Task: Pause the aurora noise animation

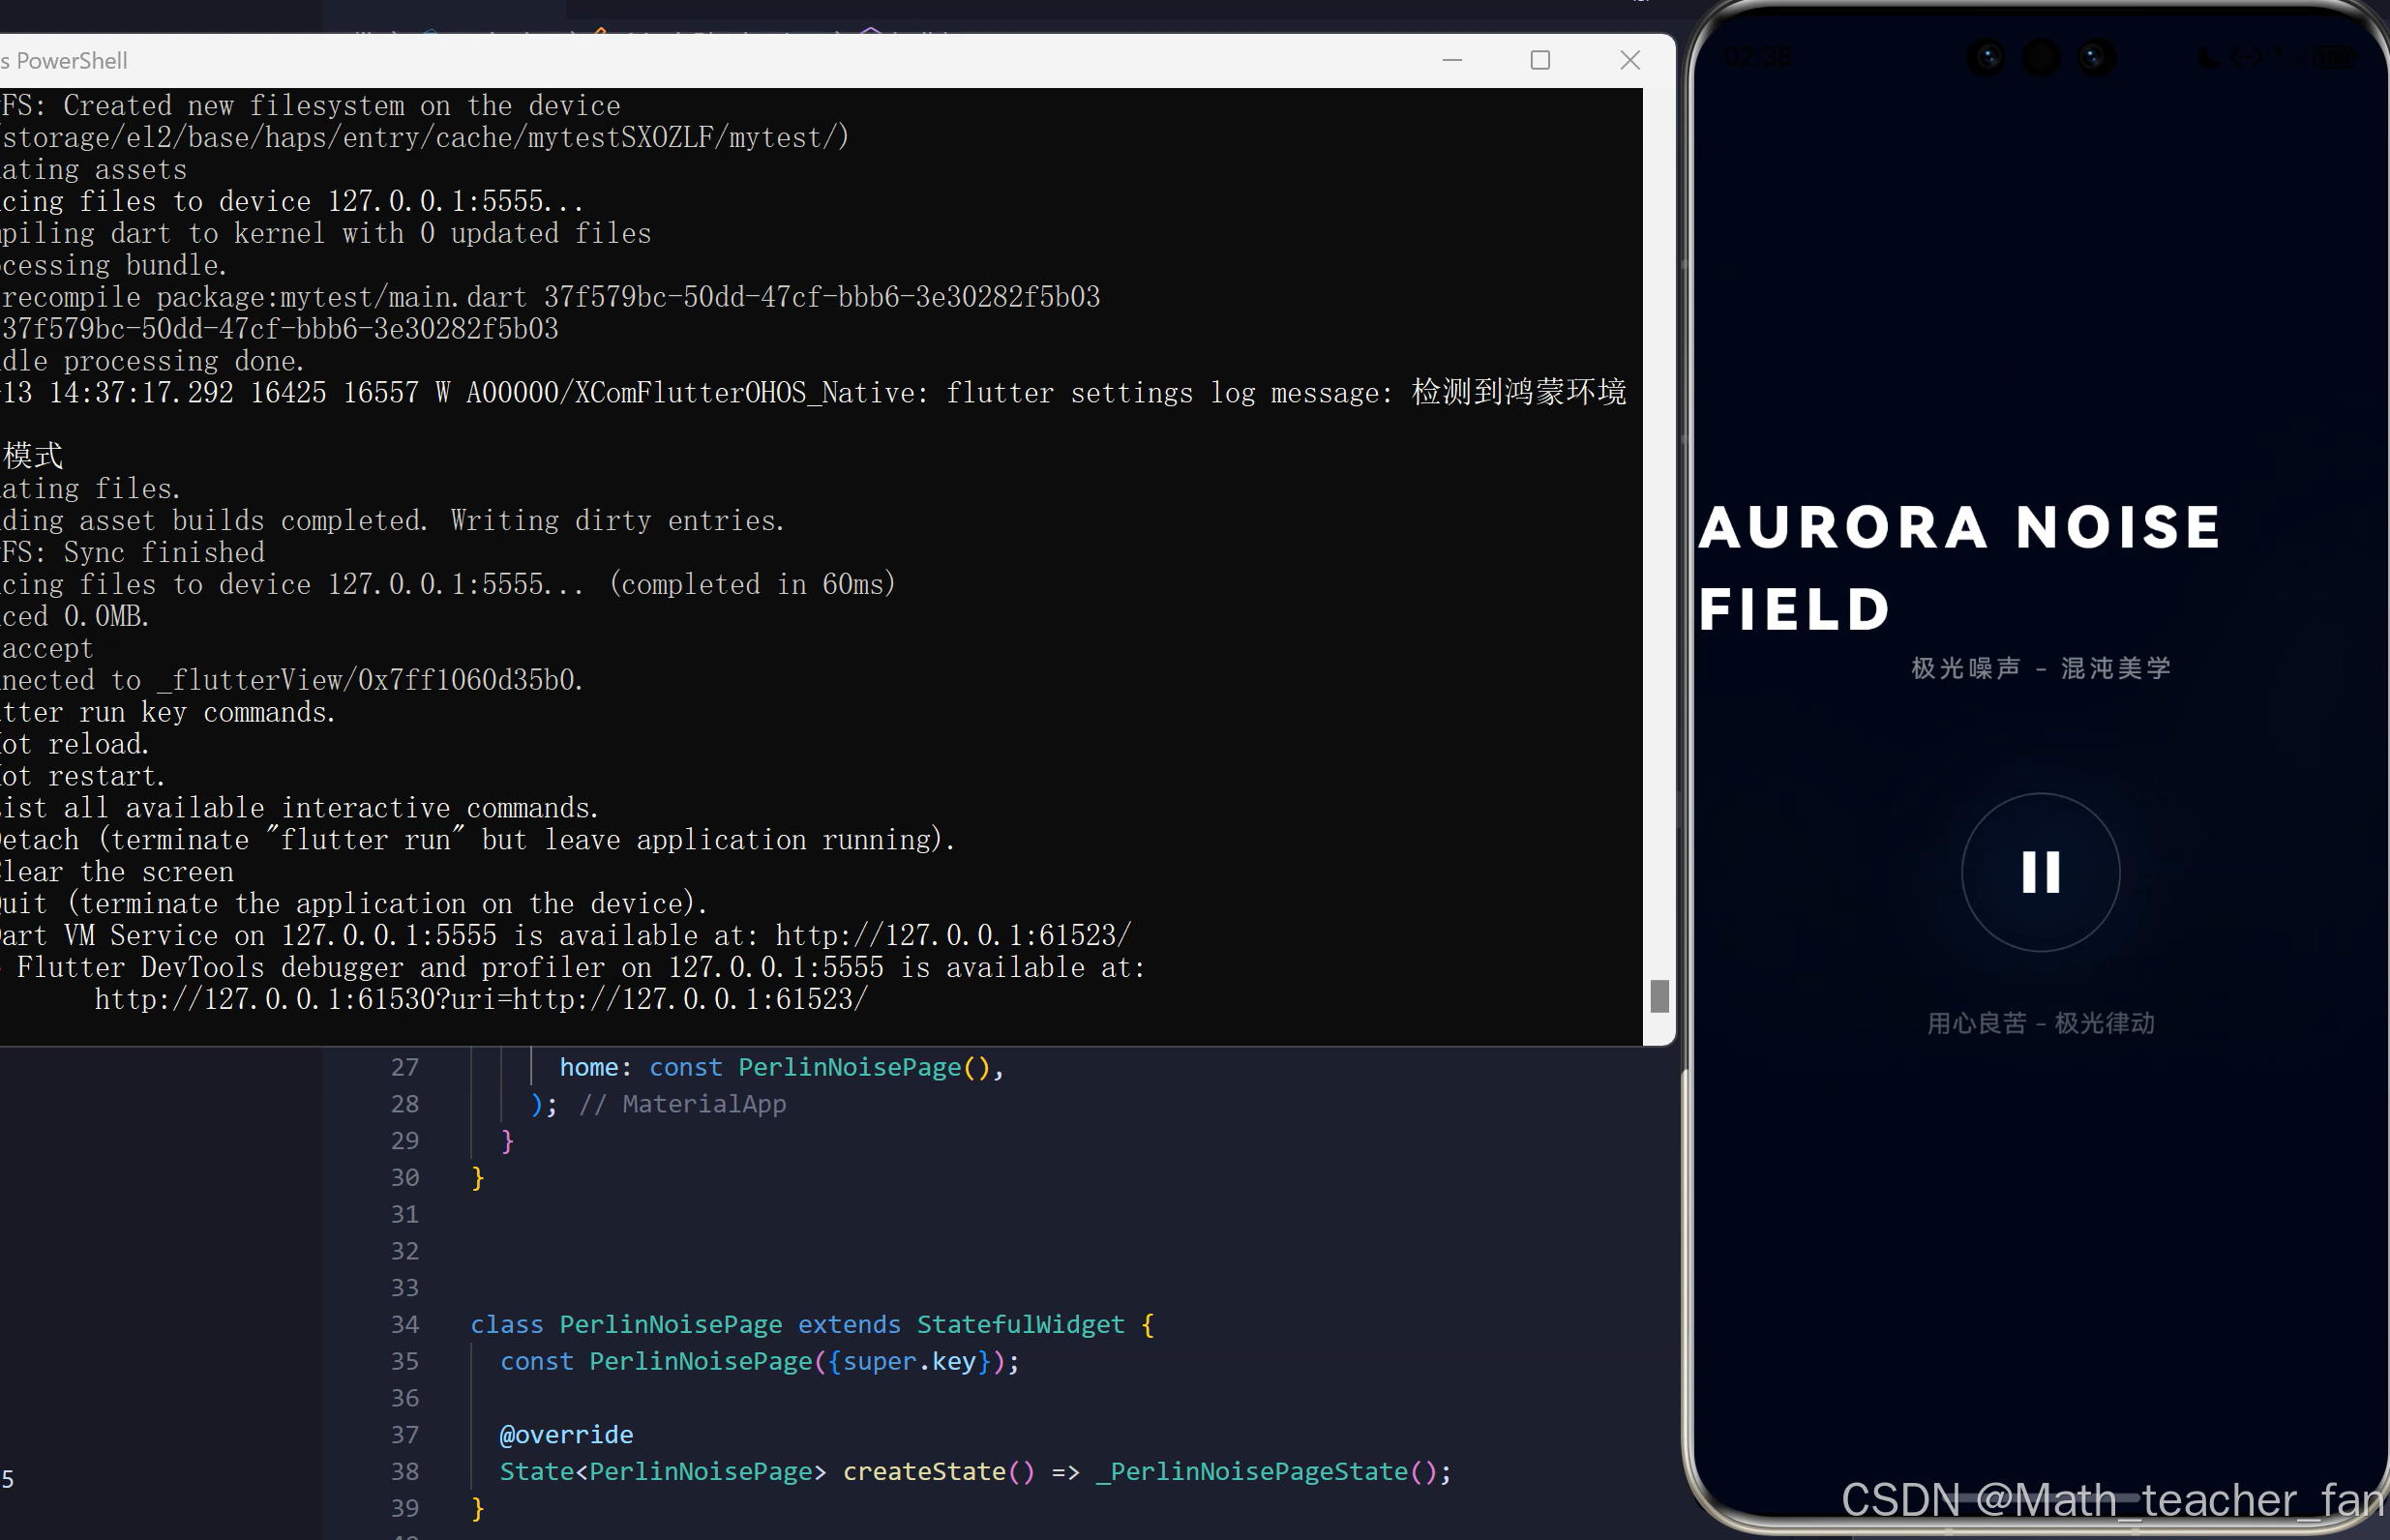Action: [x=2040, y=872]
